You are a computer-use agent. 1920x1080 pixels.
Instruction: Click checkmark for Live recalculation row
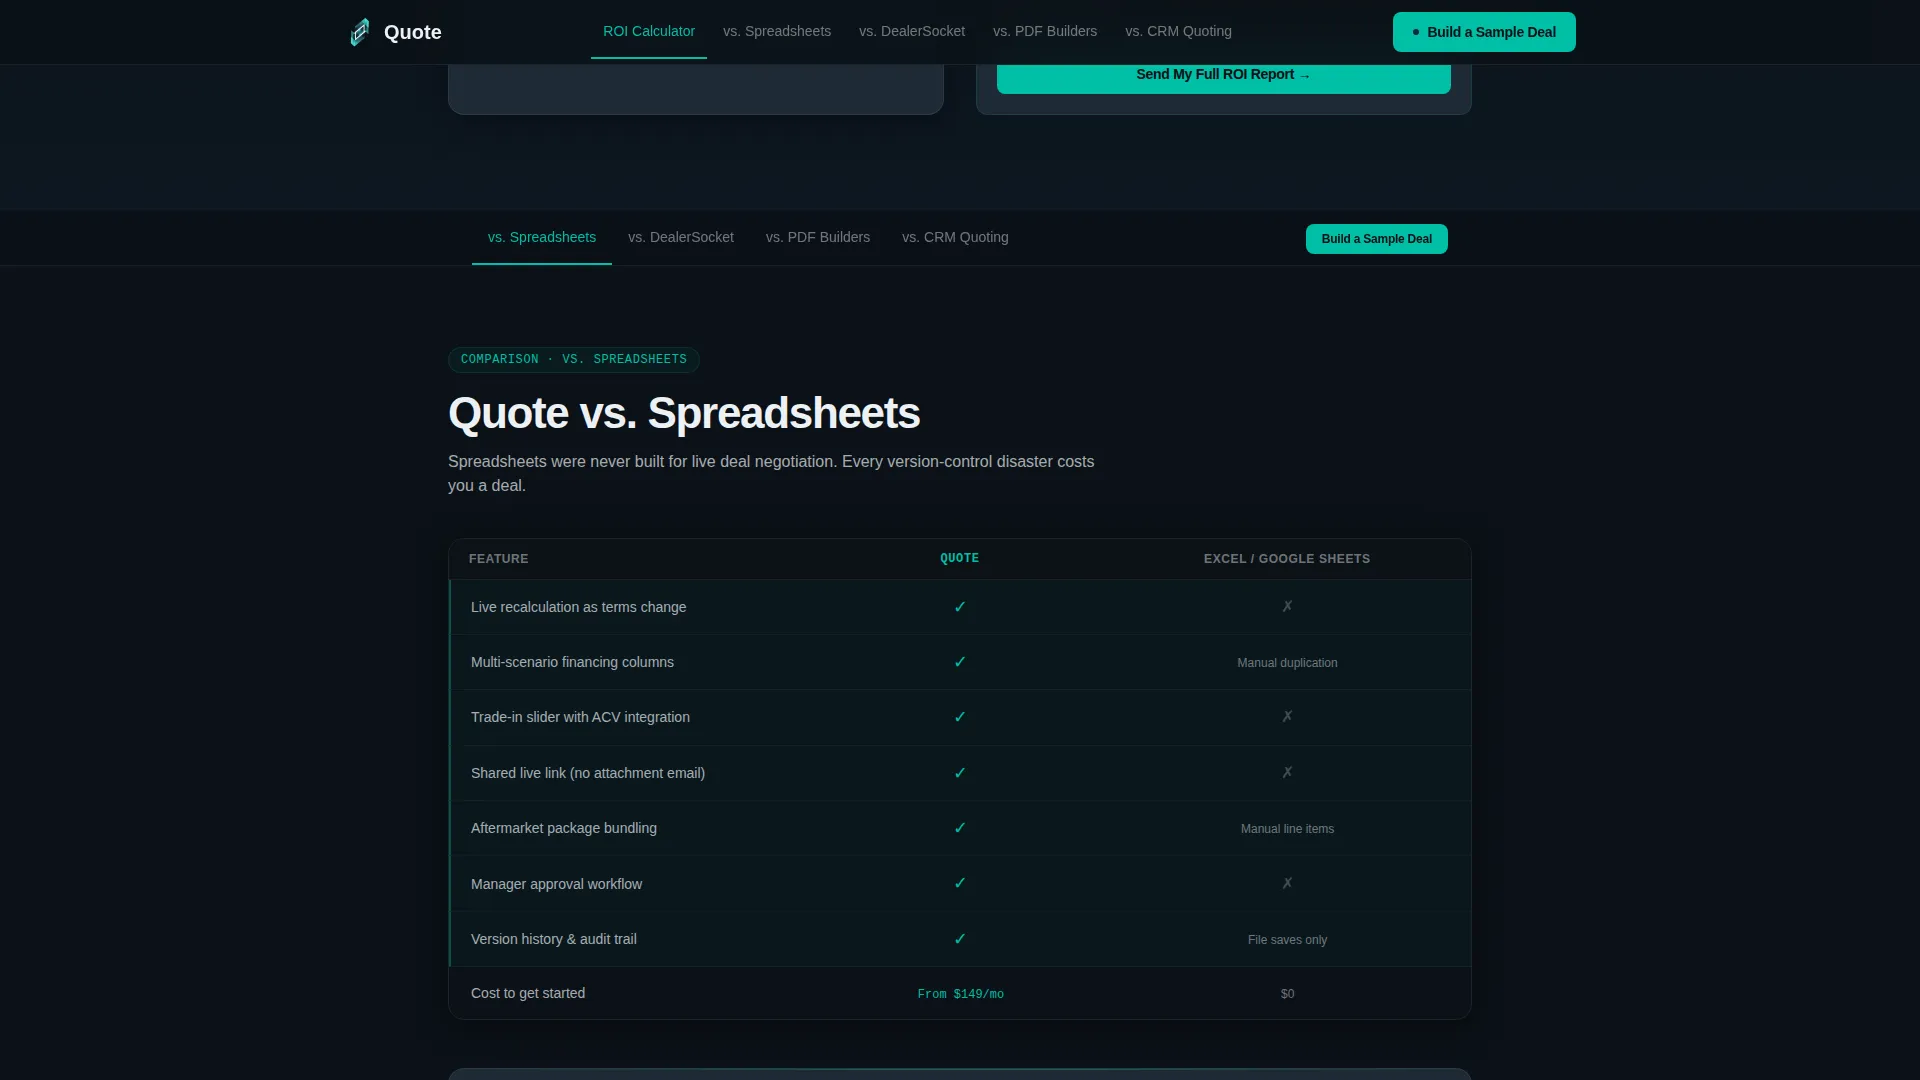pos(960,607)
